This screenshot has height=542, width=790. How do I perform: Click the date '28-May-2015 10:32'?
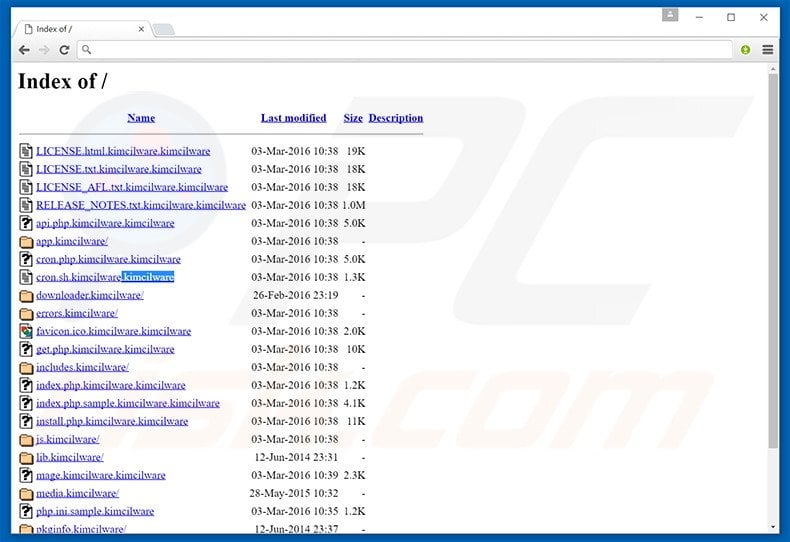click(x=294, y=493)
